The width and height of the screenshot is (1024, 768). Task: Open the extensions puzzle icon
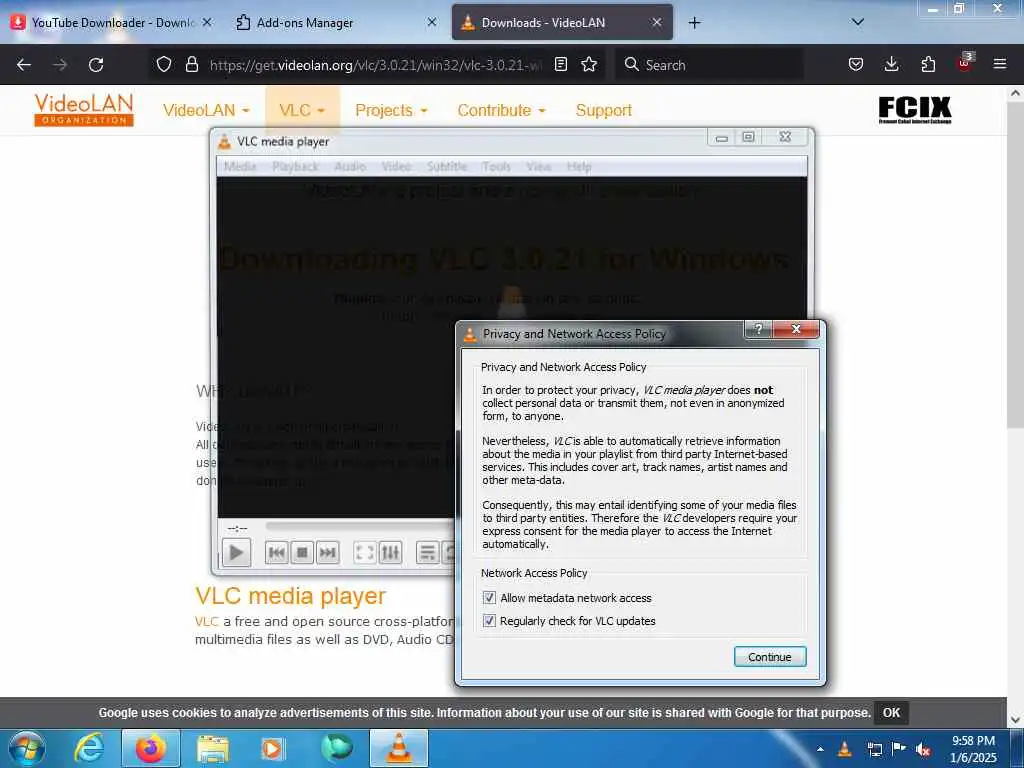pyautogui.click(x=928, y=64)
